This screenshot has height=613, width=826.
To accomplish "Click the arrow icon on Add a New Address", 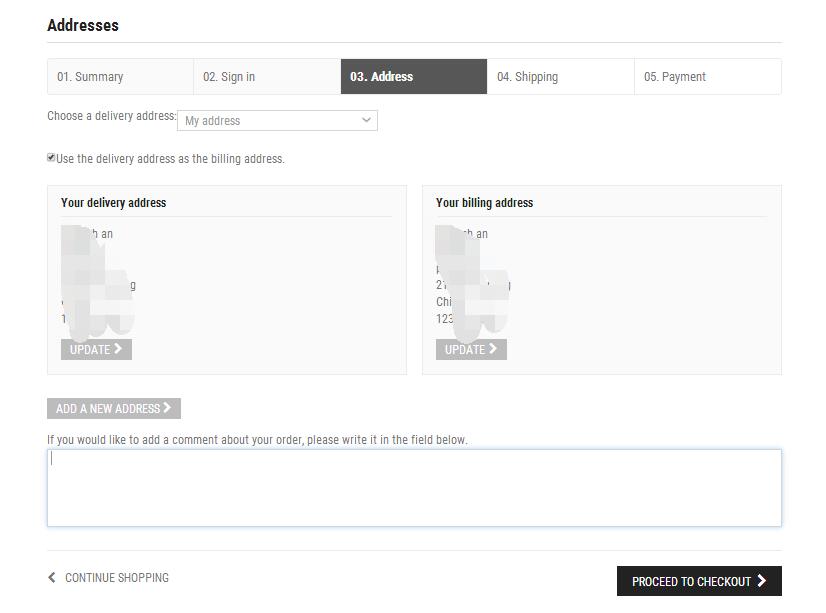I will [167, 408].
